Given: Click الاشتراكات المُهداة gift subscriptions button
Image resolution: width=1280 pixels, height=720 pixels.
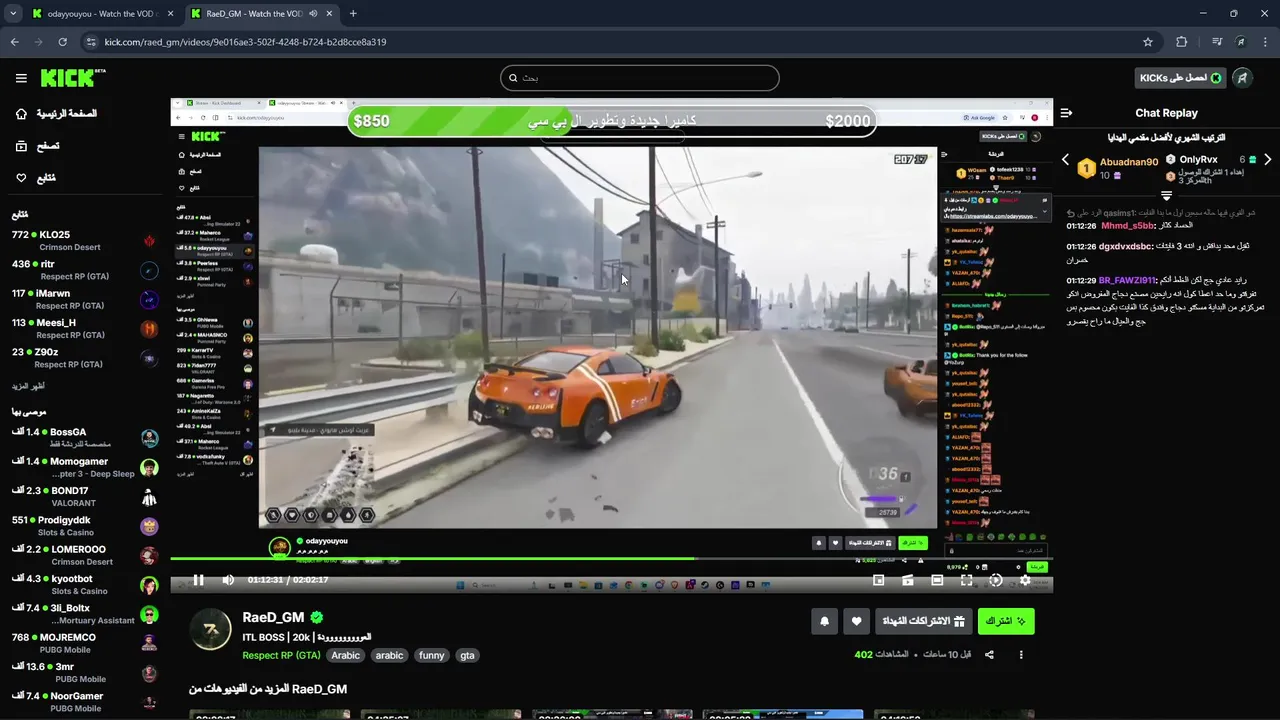Looking at the screenshot, I should pos(923,621).
